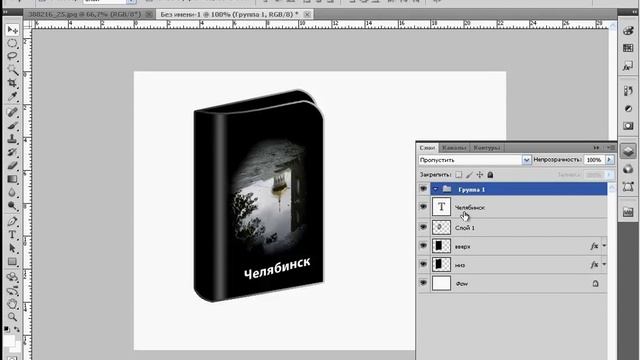Select the Без имени-1 document tab
Screen dimensions: 640x360
click(x=229, y=14)
